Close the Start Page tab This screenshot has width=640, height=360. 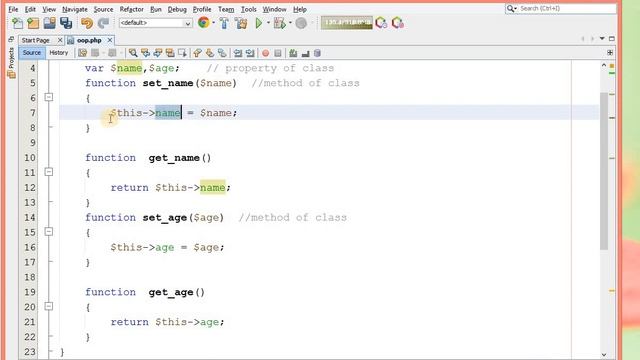[60, 40]
